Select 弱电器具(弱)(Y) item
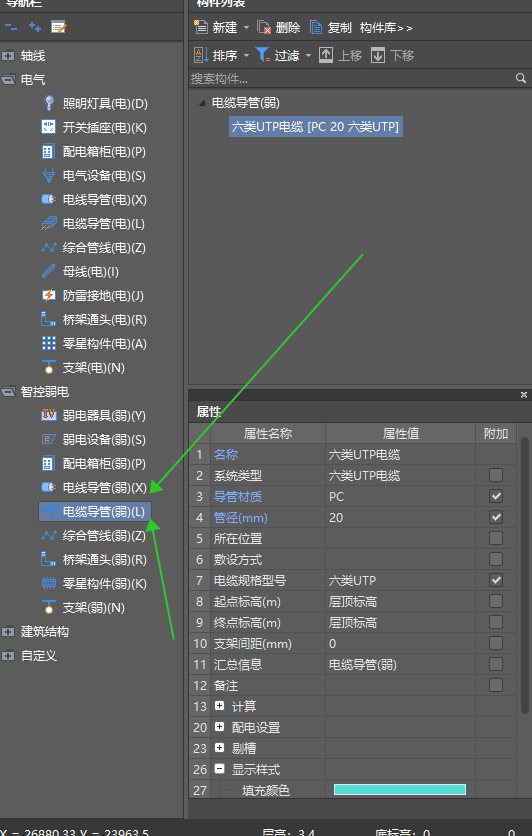532x836 pixels. coord(94,415)
